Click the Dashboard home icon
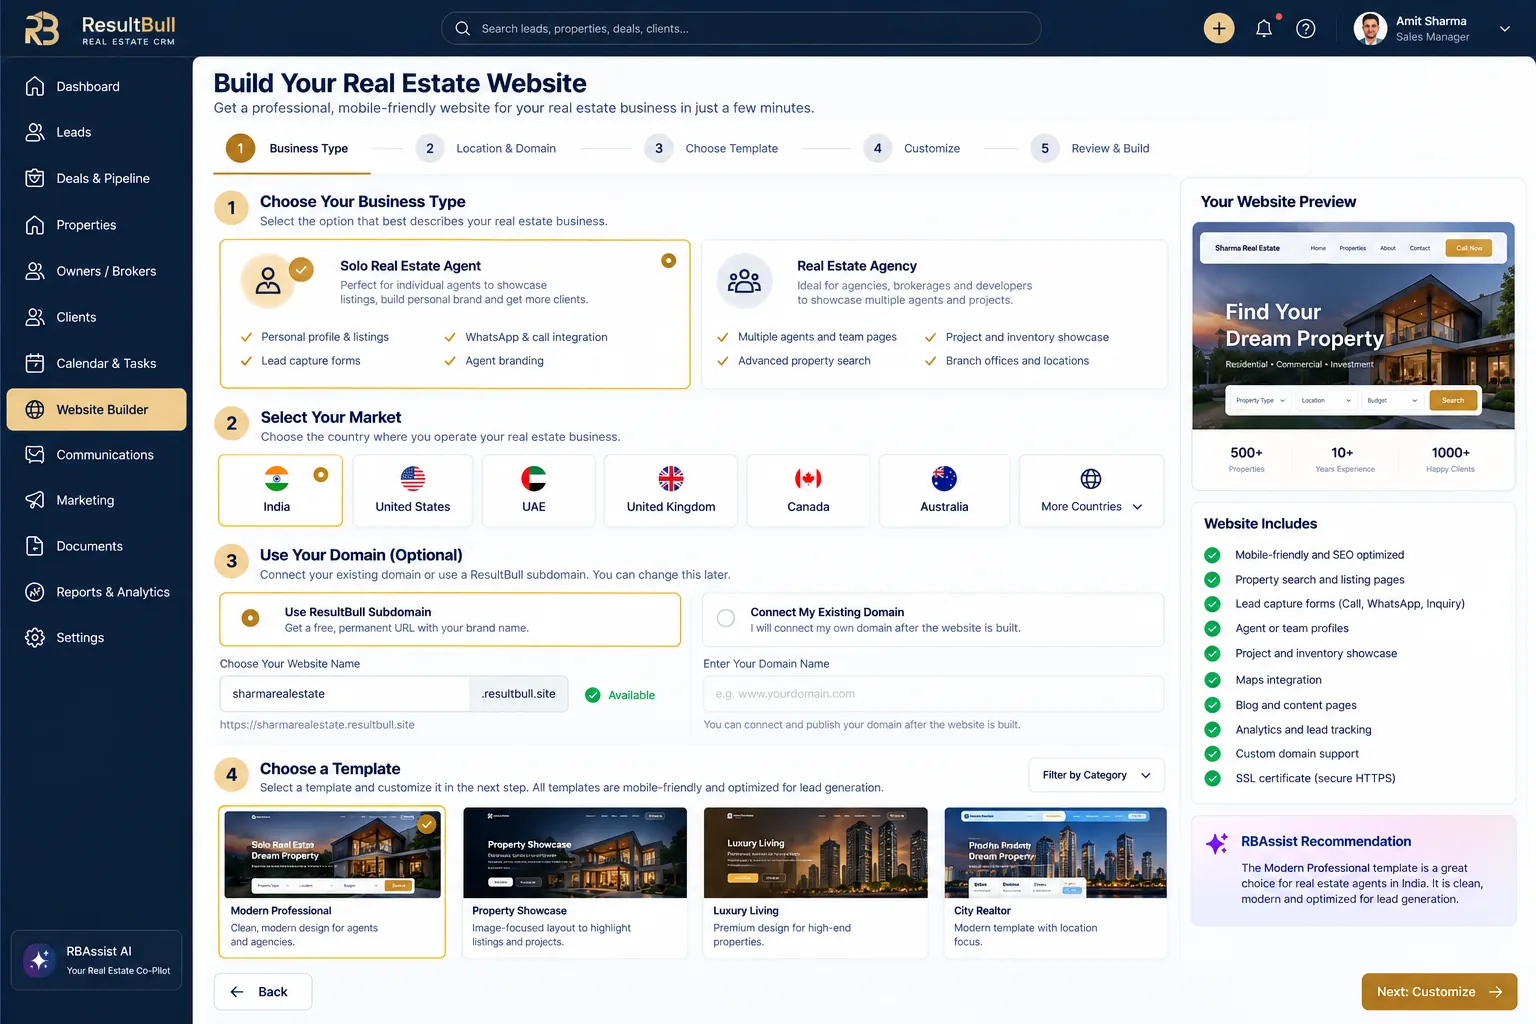Viewport: 1536px width, 1024px height. click(35, 86)
